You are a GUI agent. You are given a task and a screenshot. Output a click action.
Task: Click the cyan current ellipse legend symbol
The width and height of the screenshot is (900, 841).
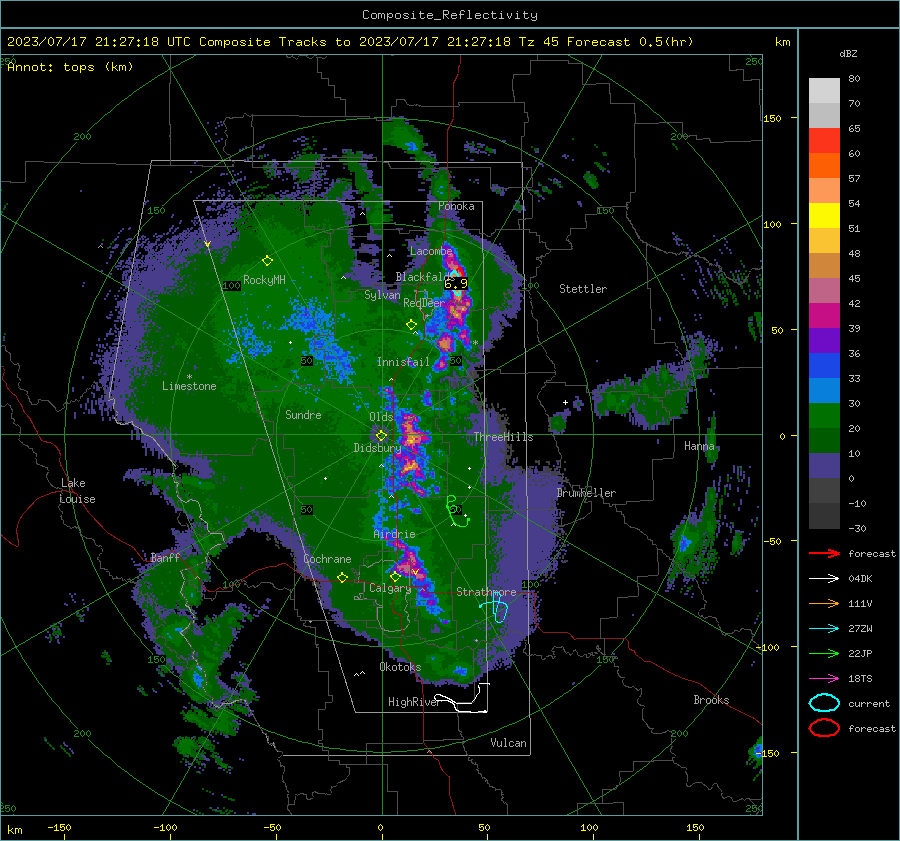point(824,703)
